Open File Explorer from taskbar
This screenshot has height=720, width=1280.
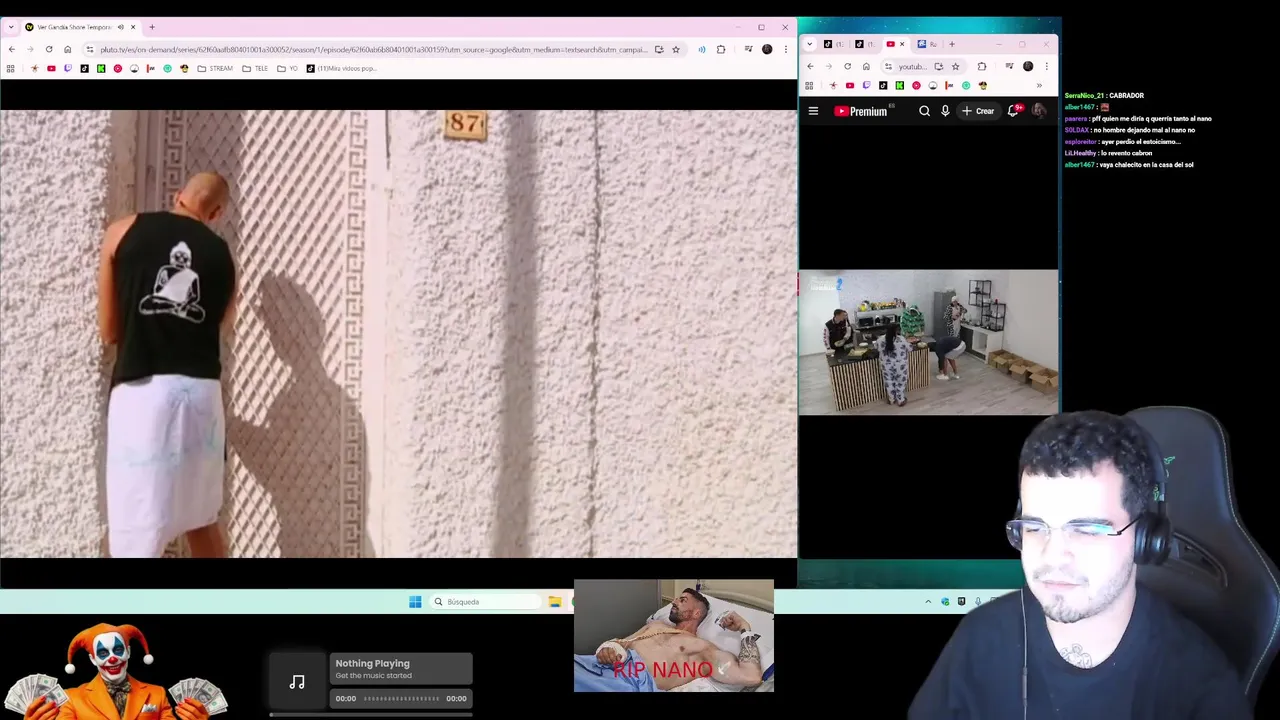(x=554, y=602)
